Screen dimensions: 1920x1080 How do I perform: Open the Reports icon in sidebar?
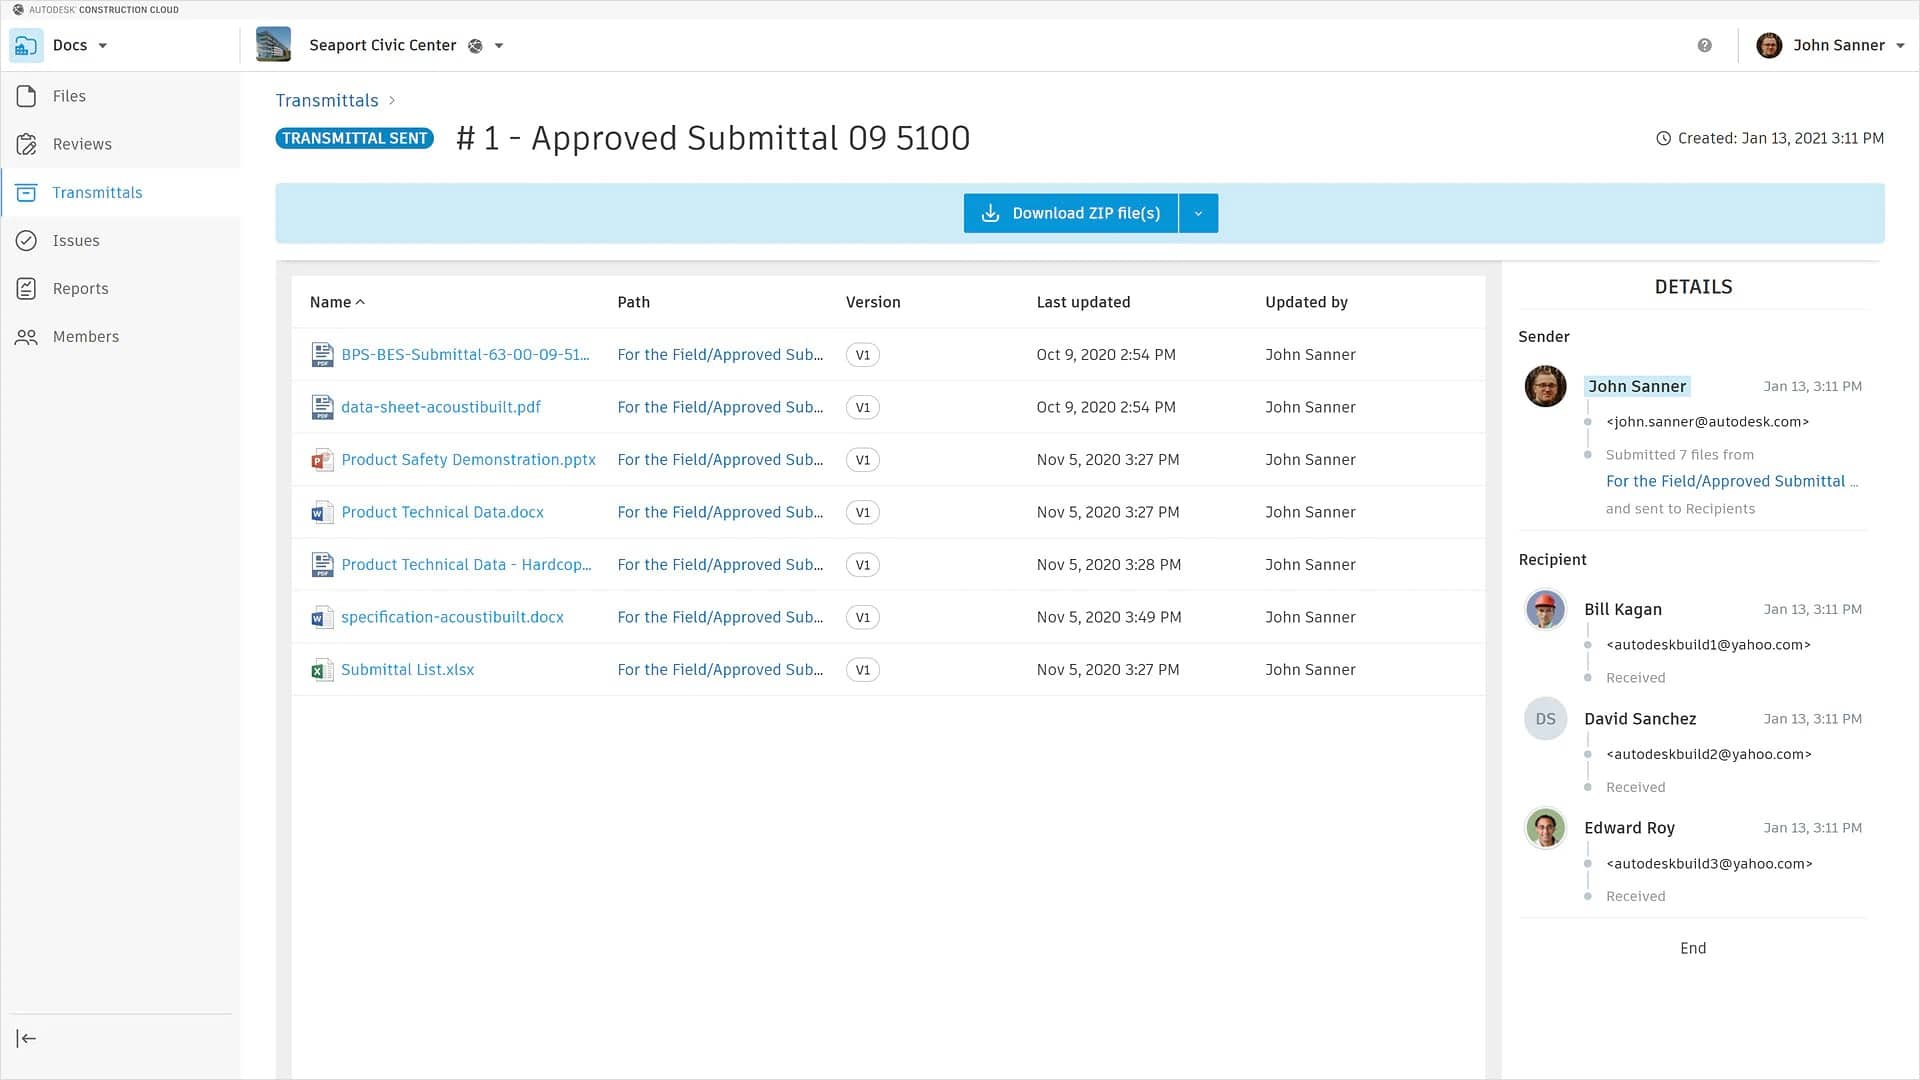27,289
